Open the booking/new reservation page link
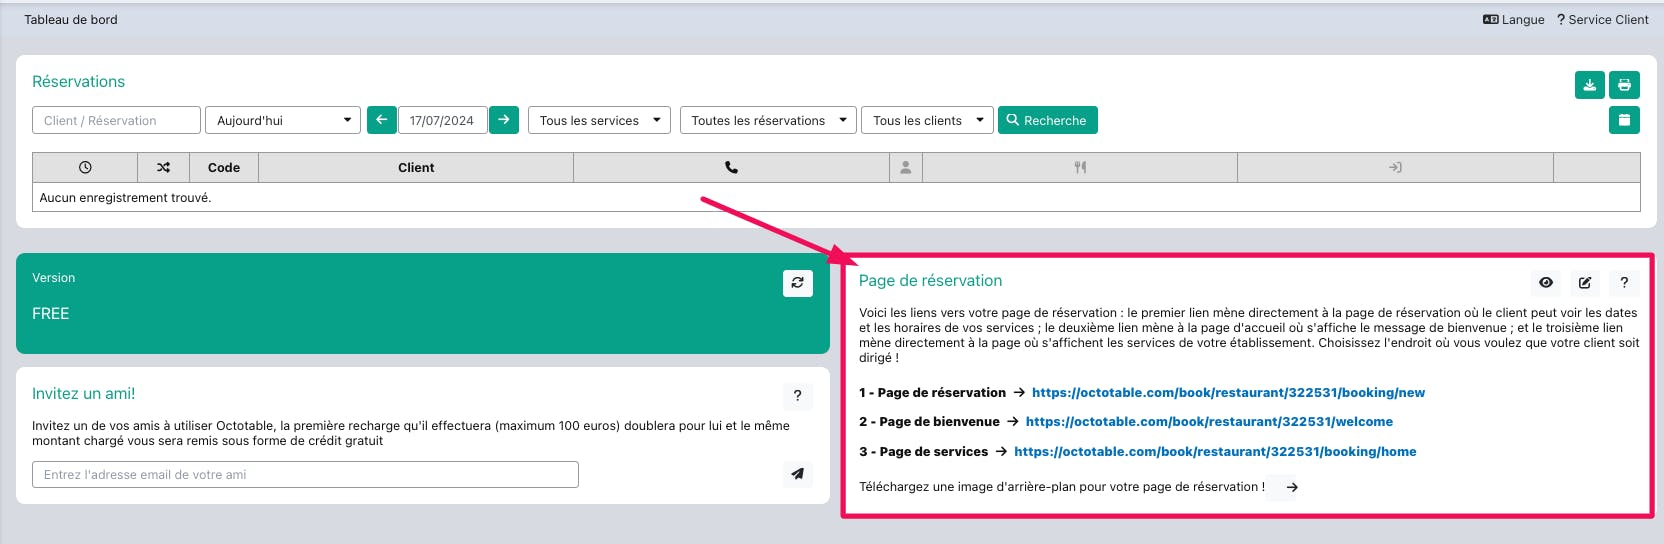Screen dimensions: 1664x544 coord(1228,392)
